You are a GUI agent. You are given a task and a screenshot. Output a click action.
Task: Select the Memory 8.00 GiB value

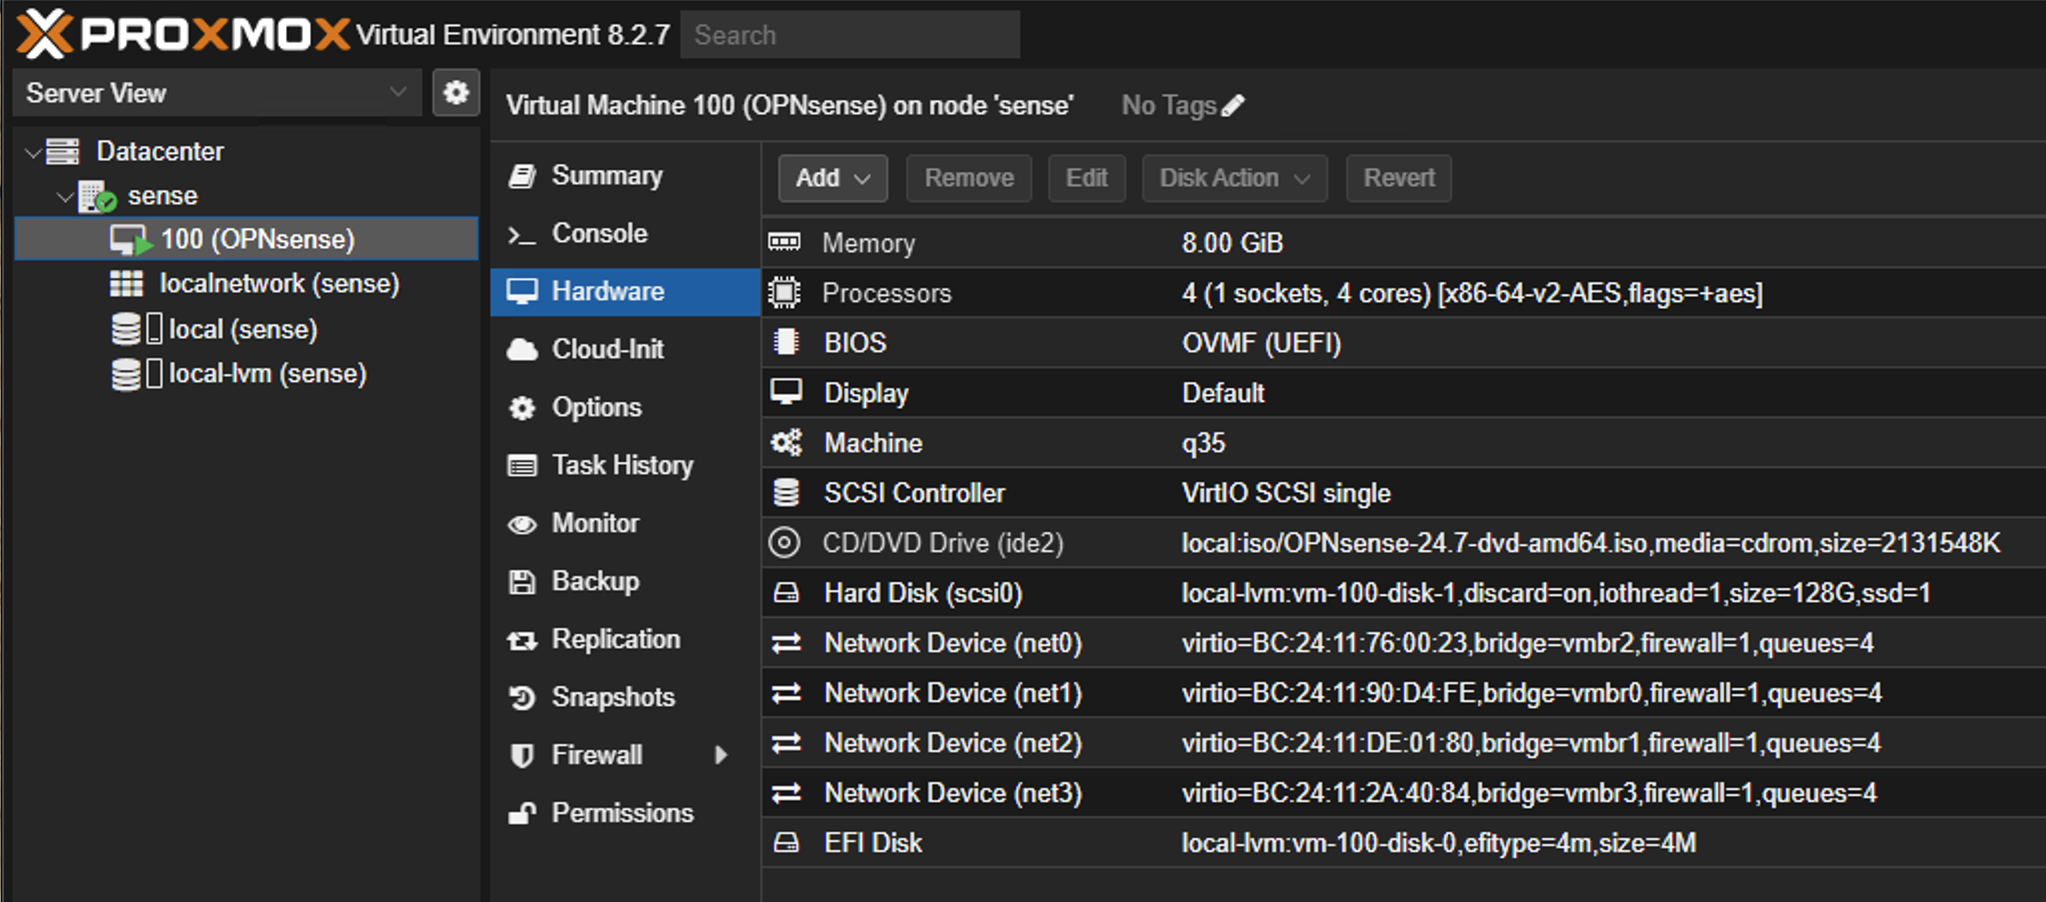1232,243
